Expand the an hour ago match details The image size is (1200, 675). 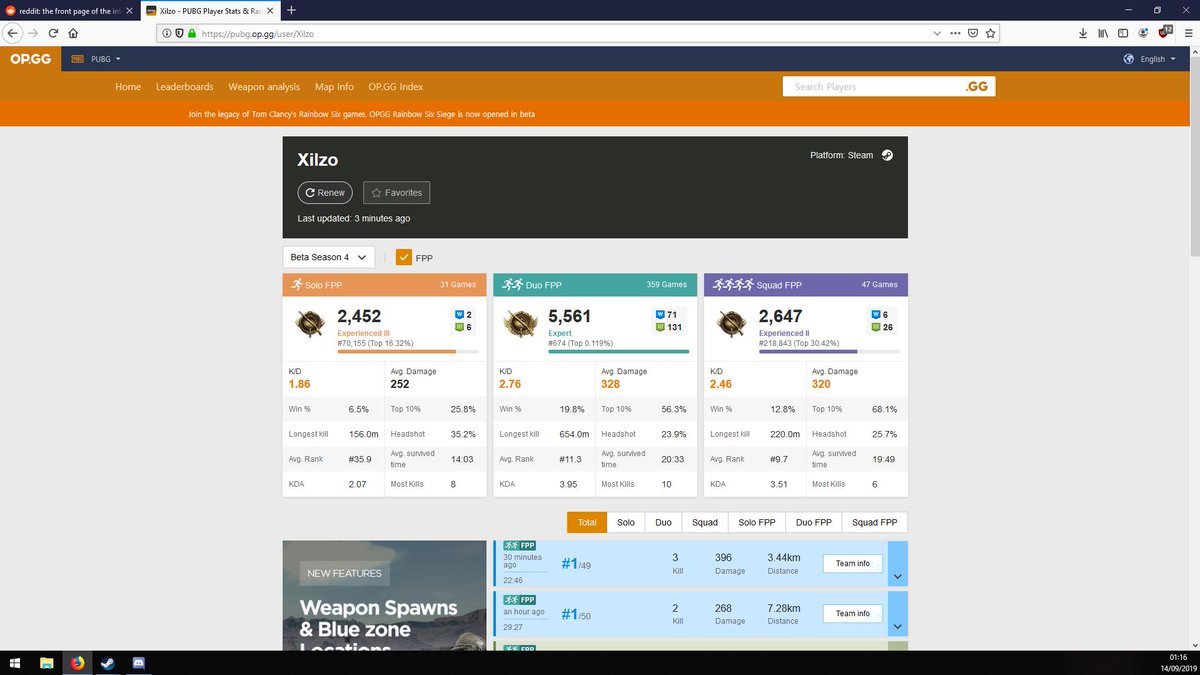[897, 613]
